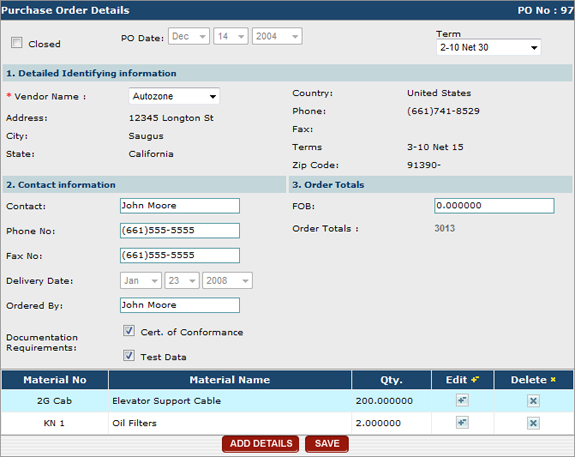Delete the Oil Filters row
The image size is (575, 457).
tap(533, 423)
